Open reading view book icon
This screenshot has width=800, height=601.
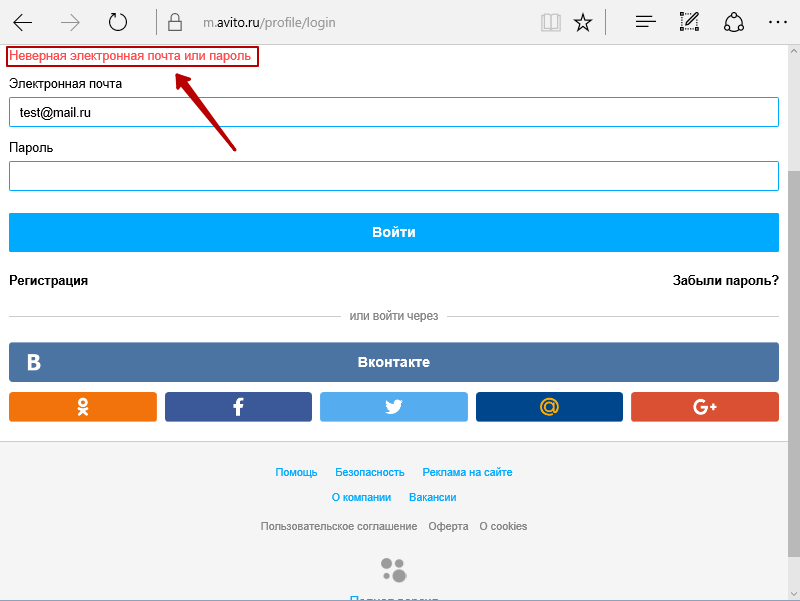551,22
